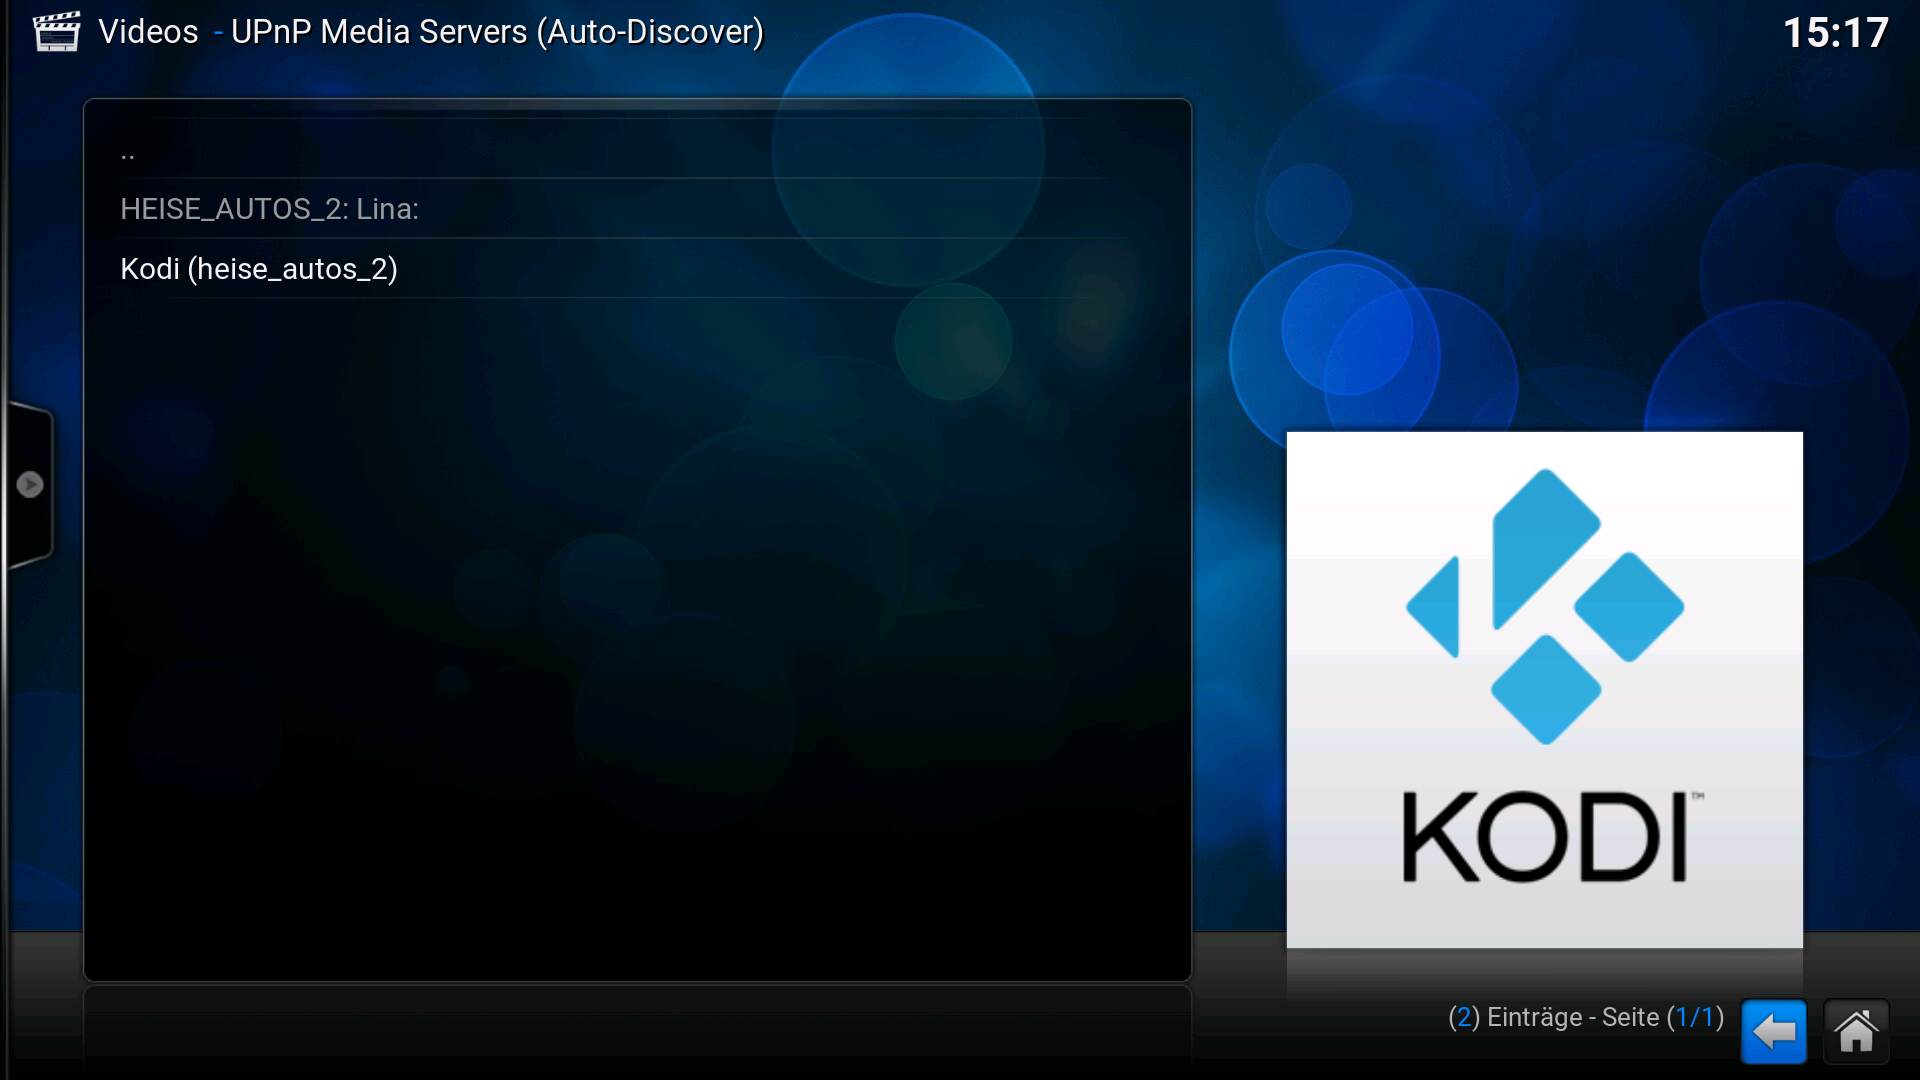Open Kodi (heise_autos_2) media server
This screenshot has width=1920, height=1080.
(259, 269)
